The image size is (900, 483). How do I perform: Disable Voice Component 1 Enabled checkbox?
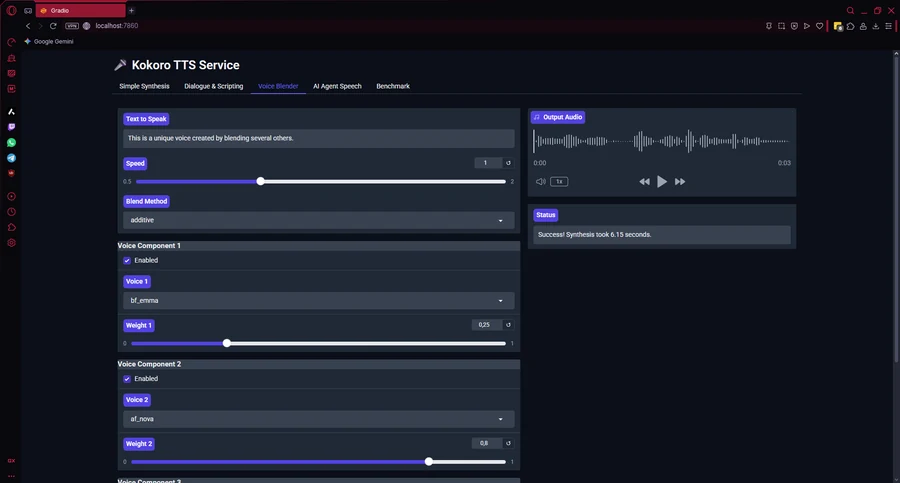(x=127, y=260)
